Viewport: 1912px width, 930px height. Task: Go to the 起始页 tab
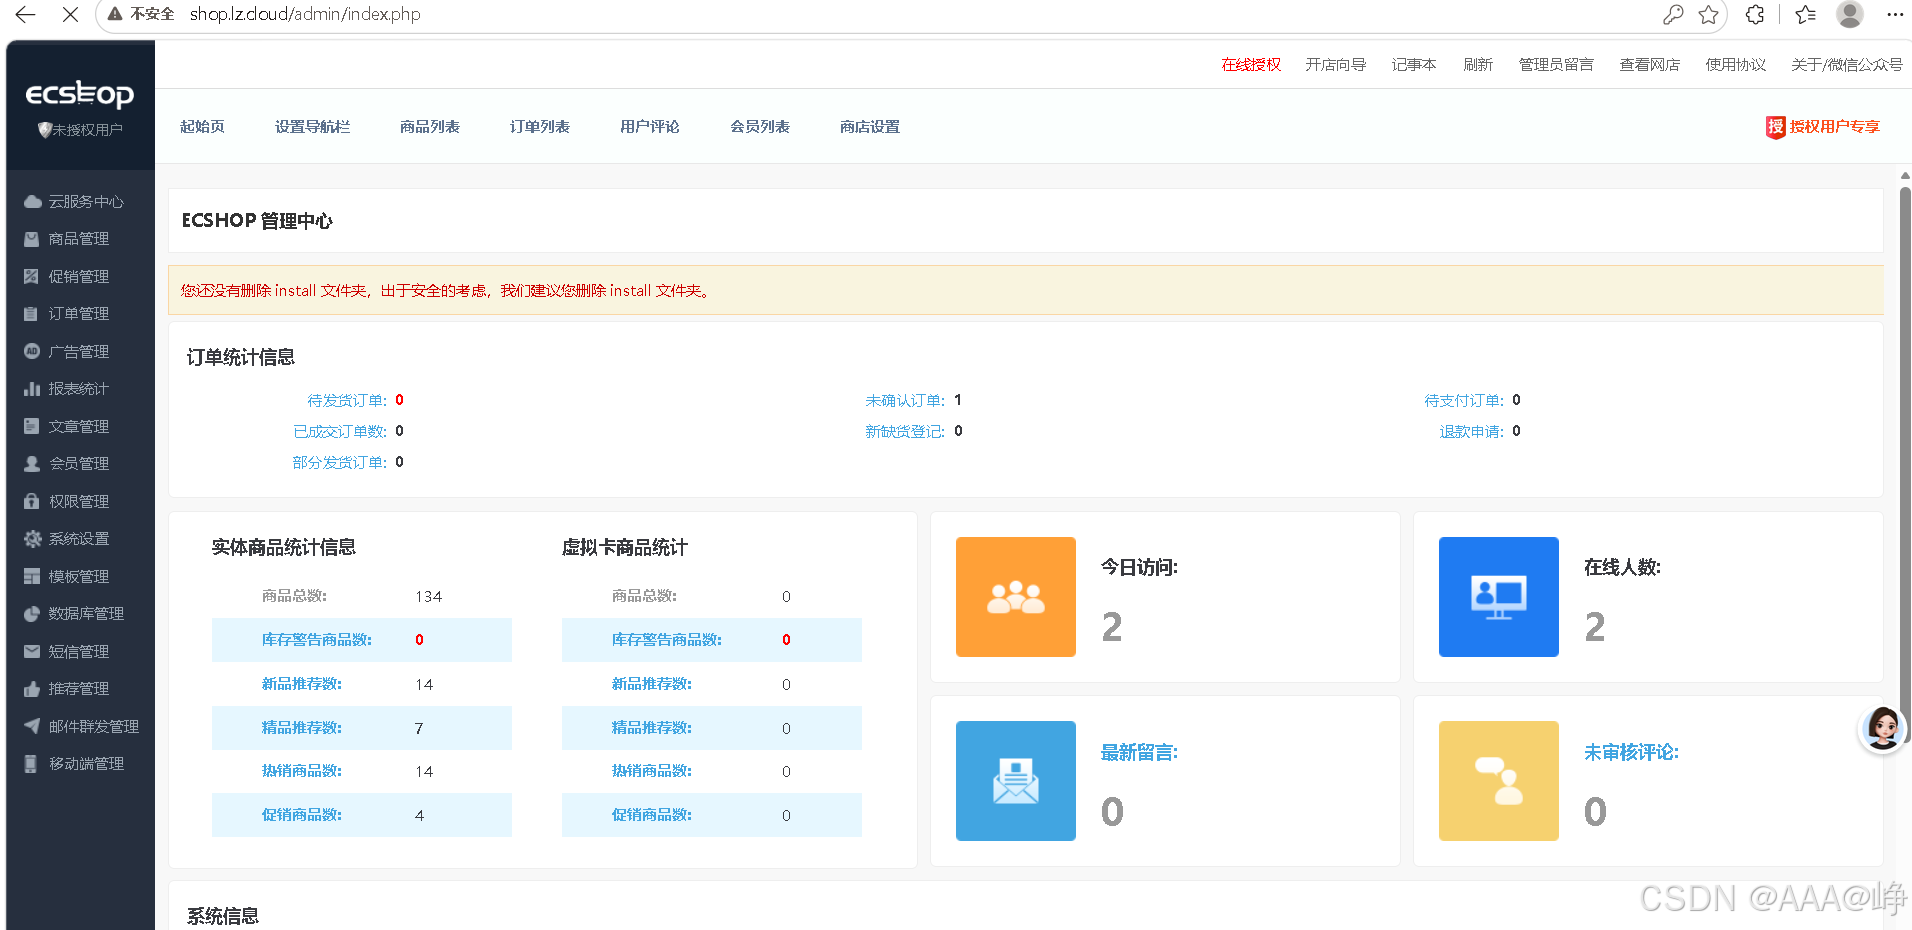click(x=202, y=127)
